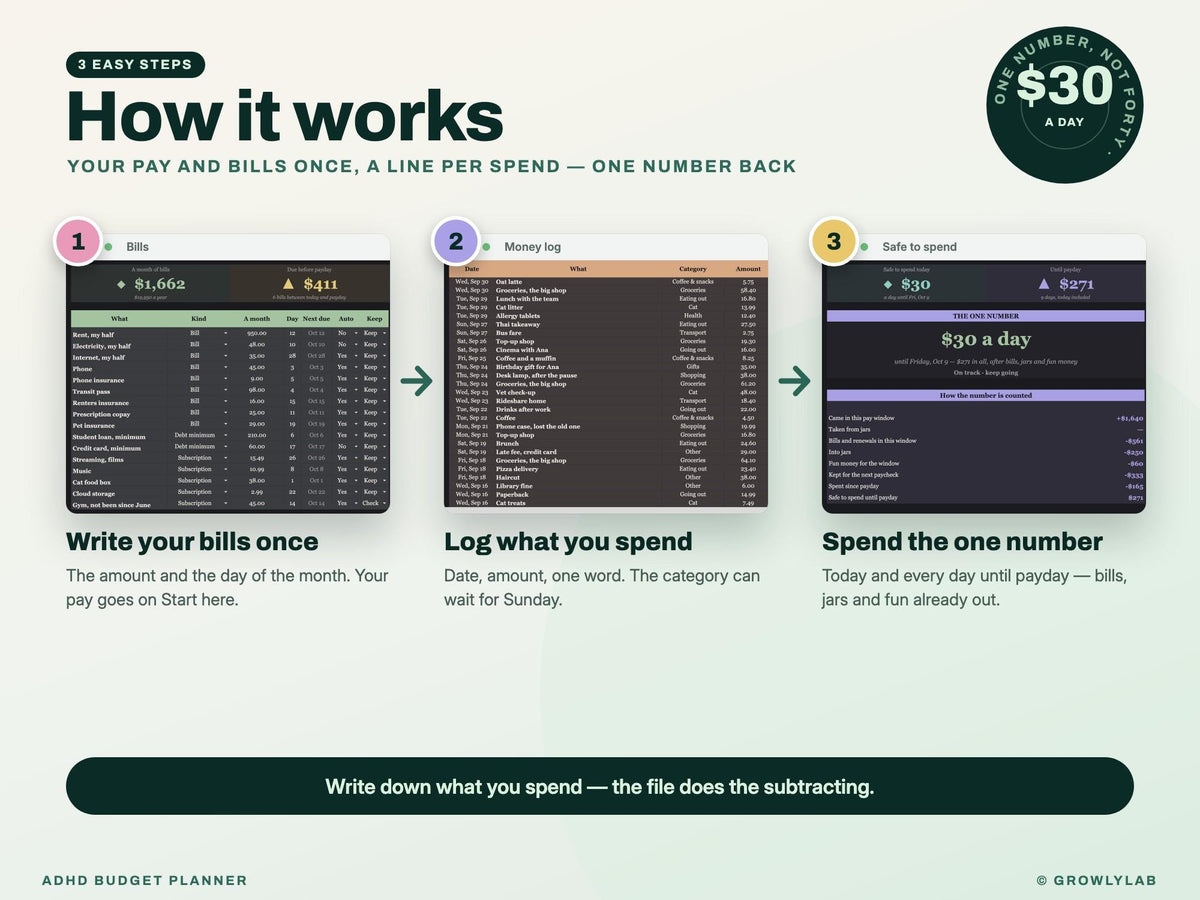Open the Auto dropdown for Credit card, minimum
This screenshot has width=1200, height=900.
355,447
